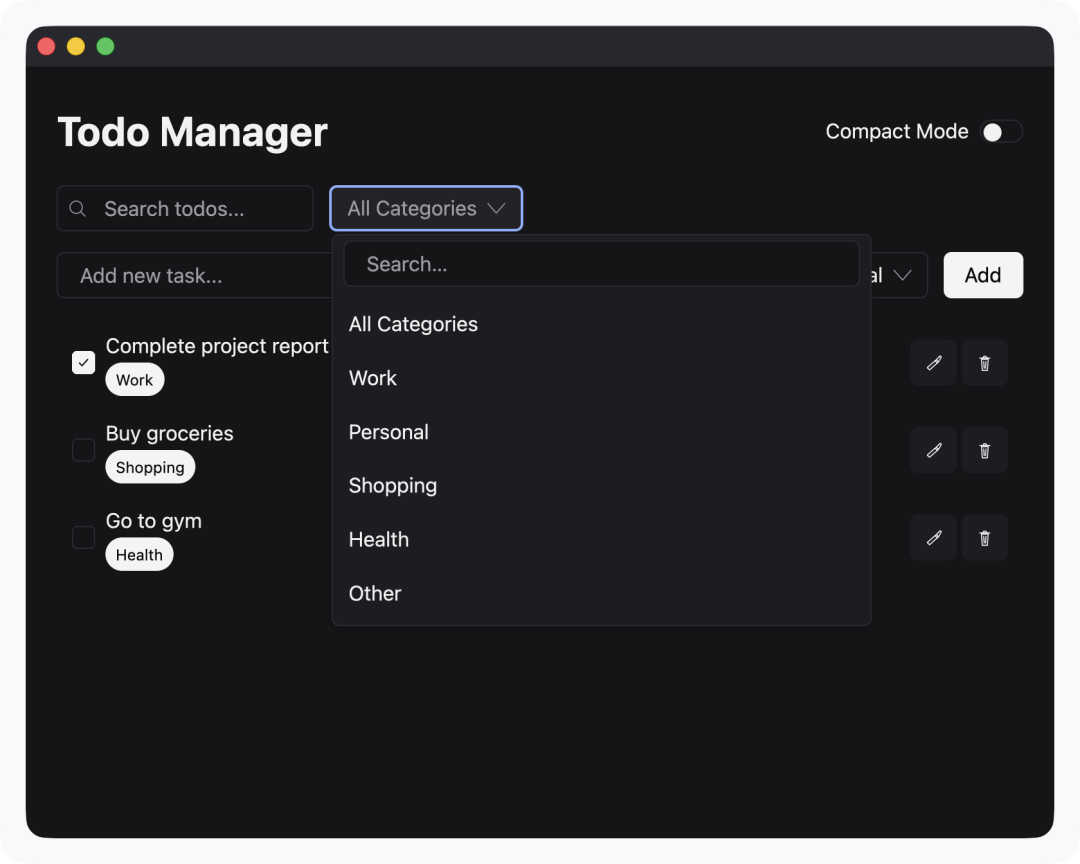
Task: Open the partially hidden dropdown beside Add
Action: pos(900,275)
